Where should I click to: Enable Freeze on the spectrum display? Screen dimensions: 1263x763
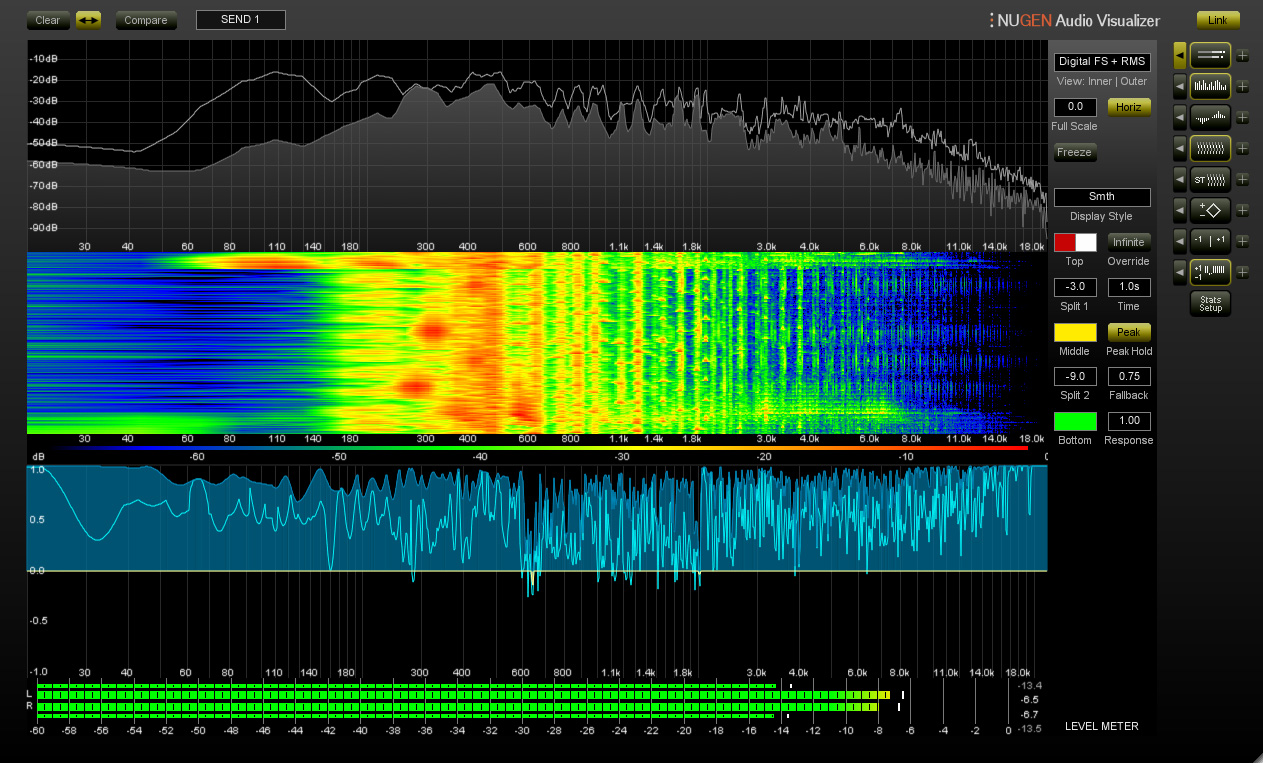pos(1074,152)
